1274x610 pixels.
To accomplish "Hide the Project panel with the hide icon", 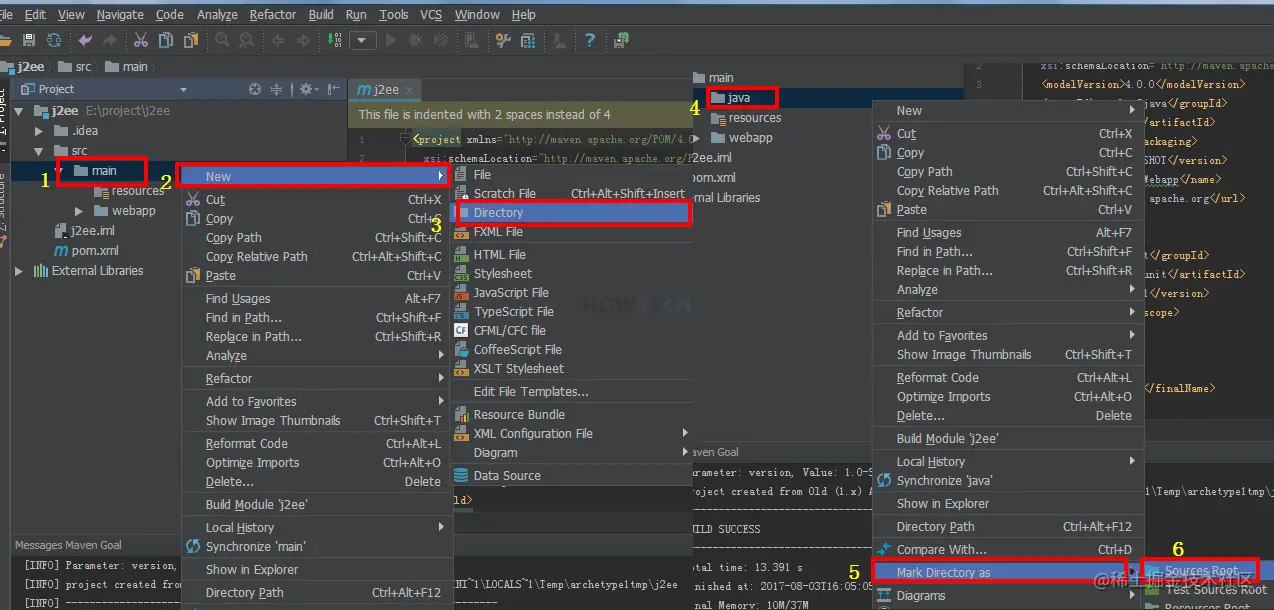I will (x=332, y=89).
